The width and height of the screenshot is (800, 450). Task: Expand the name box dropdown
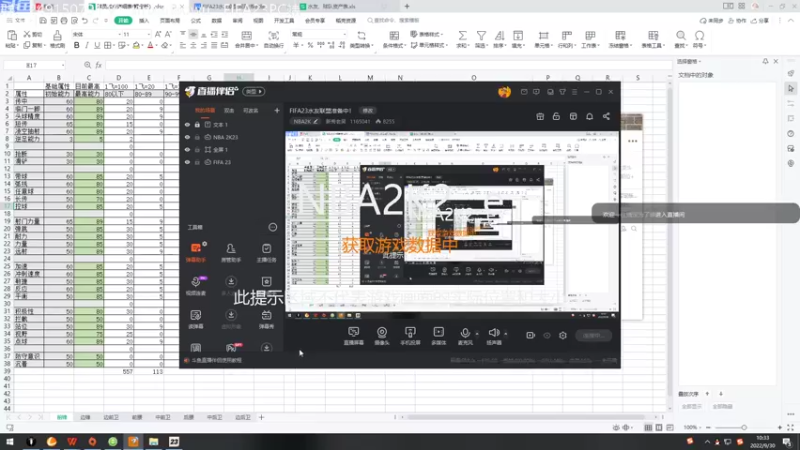click(x=63, y=65)
